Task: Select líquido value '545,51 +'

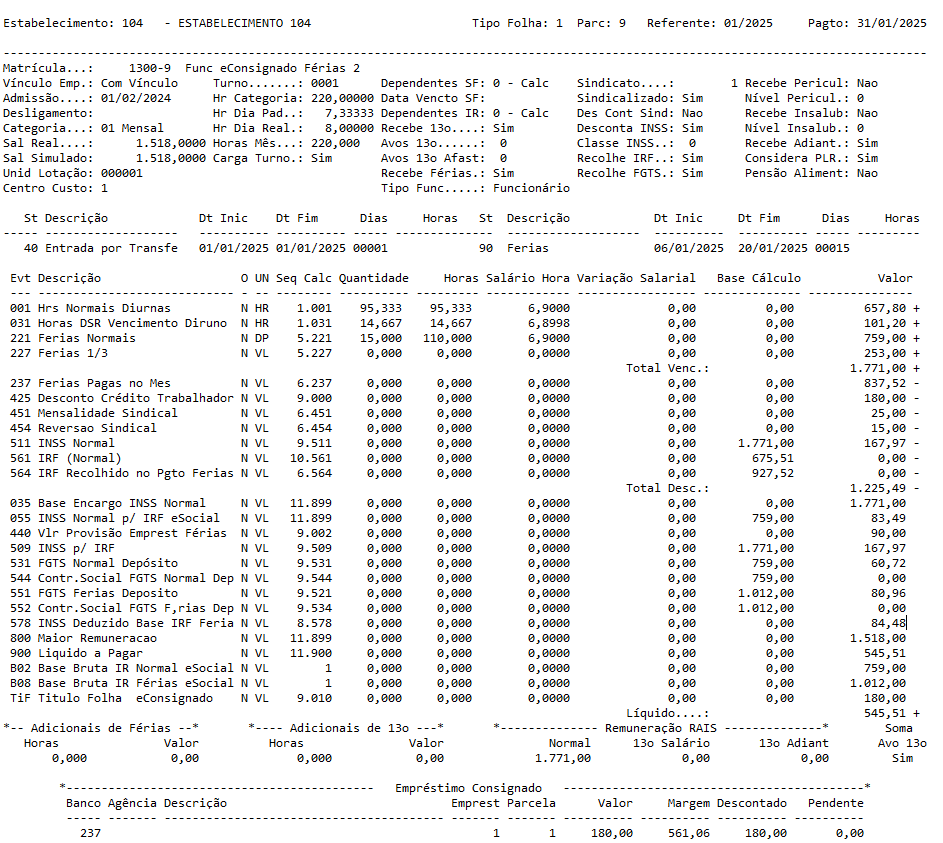Action: (892, 714)
